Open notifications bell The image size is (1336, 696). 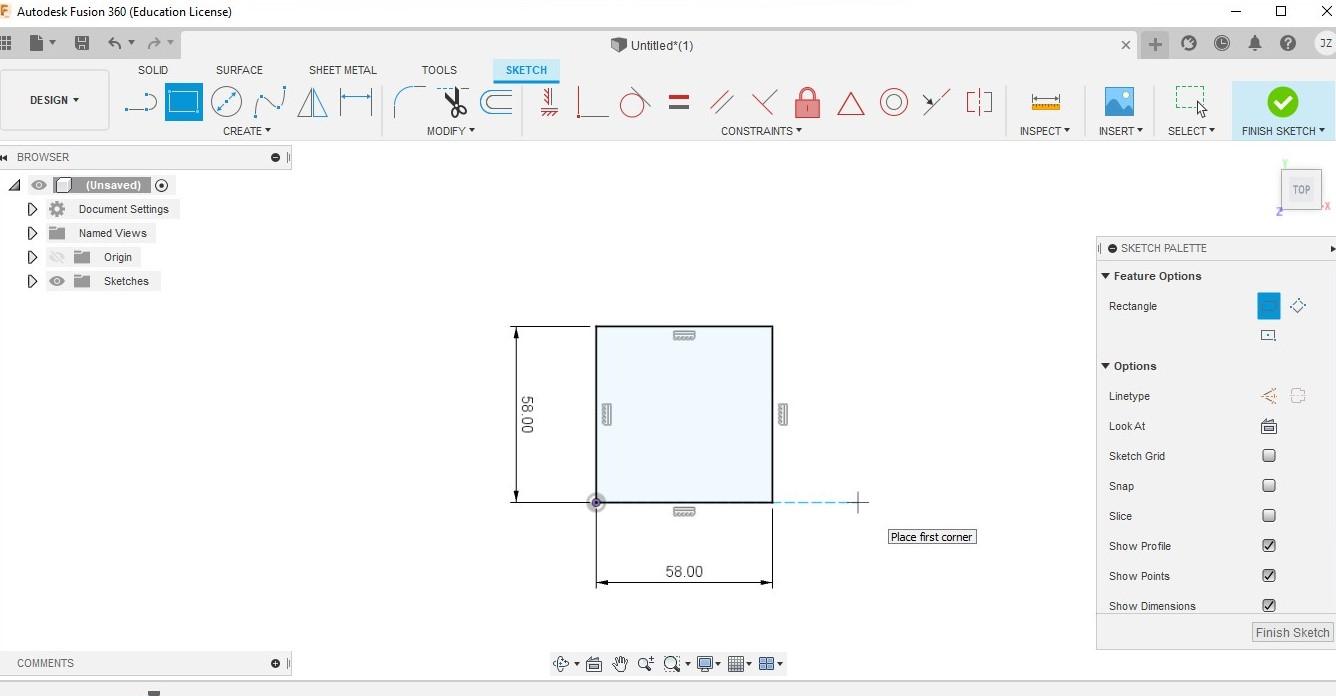coord(1254,44)
